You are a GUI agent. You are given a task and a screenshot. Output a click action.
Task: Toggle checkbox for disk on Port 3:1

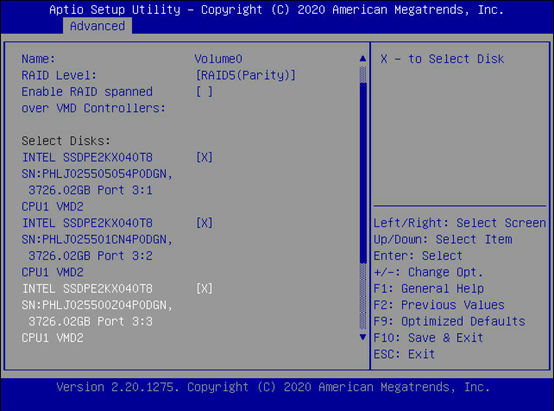pyautogui.click(x=205, y=157)
